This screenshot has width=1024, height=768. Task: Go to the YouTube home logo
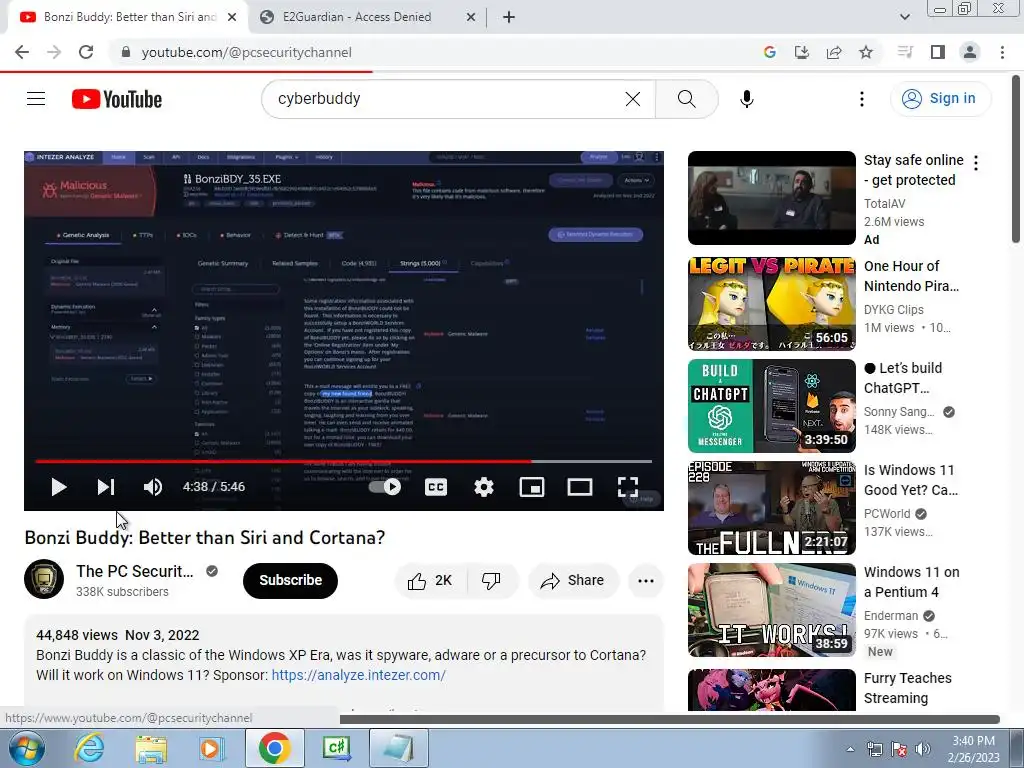tap(117, 99)
